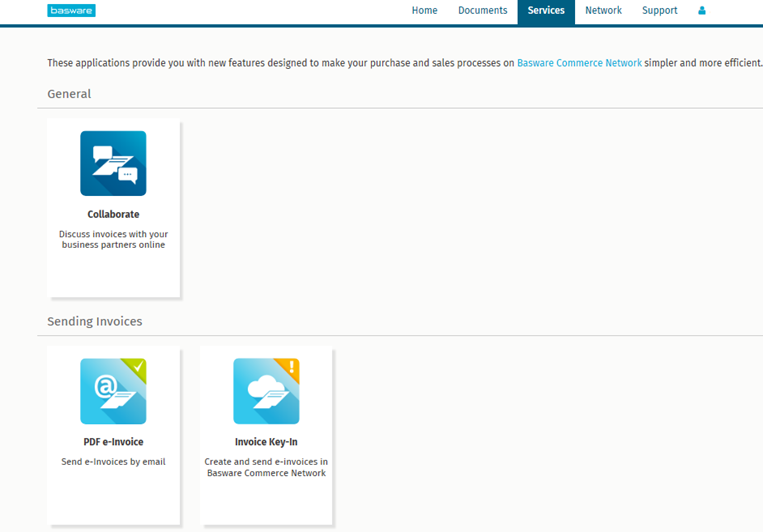
Task: Click the Basware logo
Action: point(71,10)
